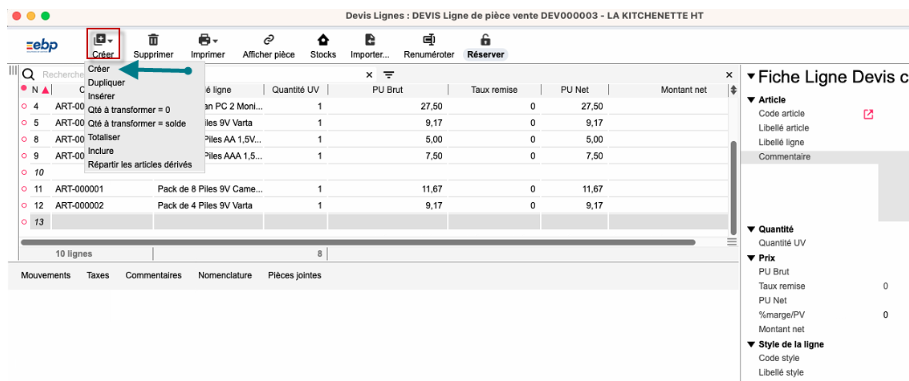Collapse the Fiche Ligne Devis panel
Image resolution: width=909 pixels, height=381 pixels.
click(x=751, y=77)
